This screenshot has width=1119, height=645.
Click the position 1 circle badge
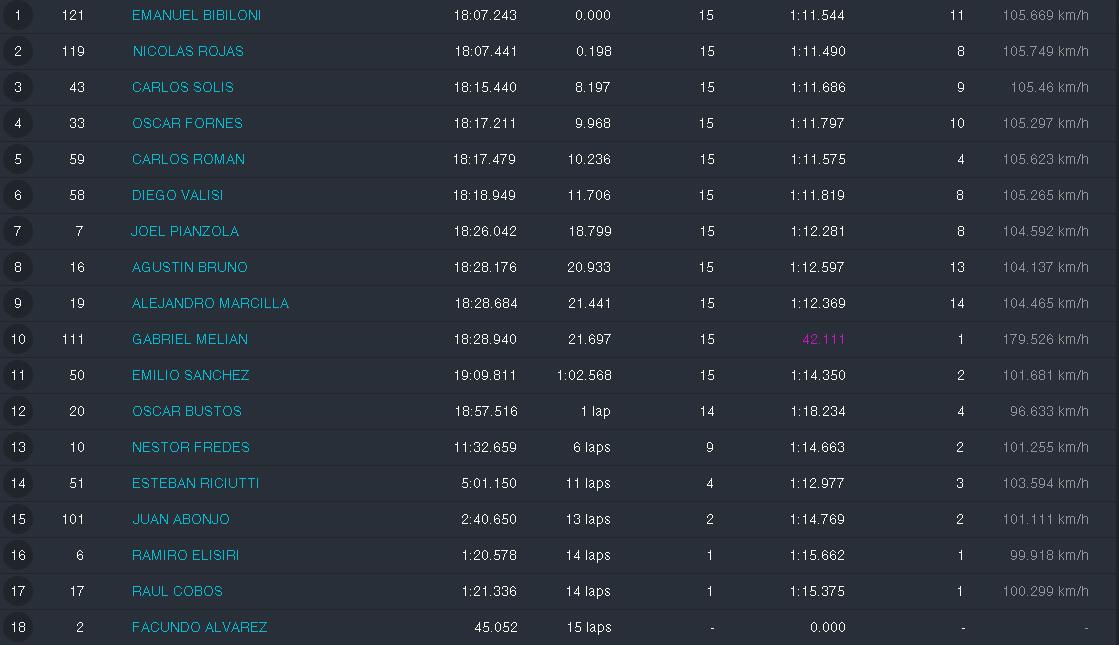[17, 15]
